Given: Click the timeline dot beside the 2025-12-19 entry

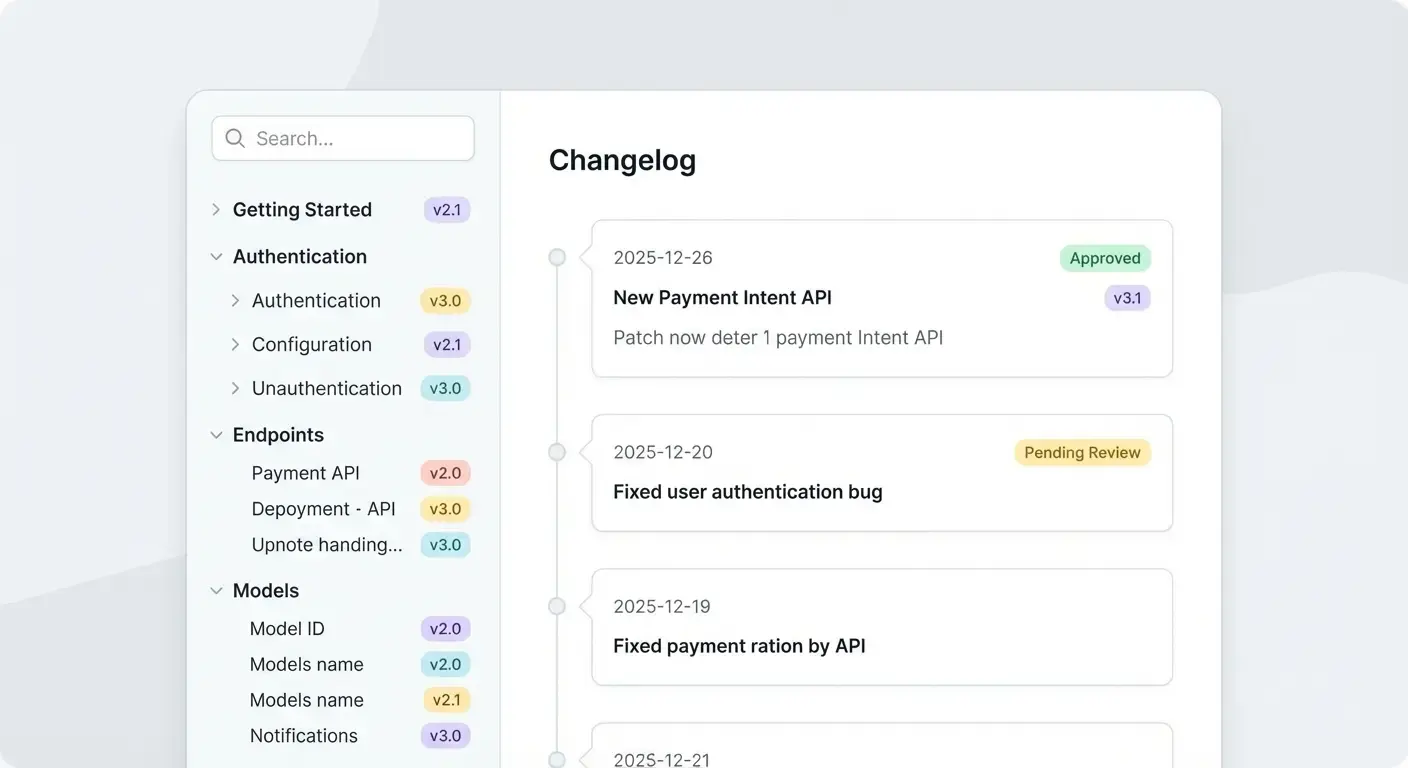Looking at the screenshot, I should 557,605.
